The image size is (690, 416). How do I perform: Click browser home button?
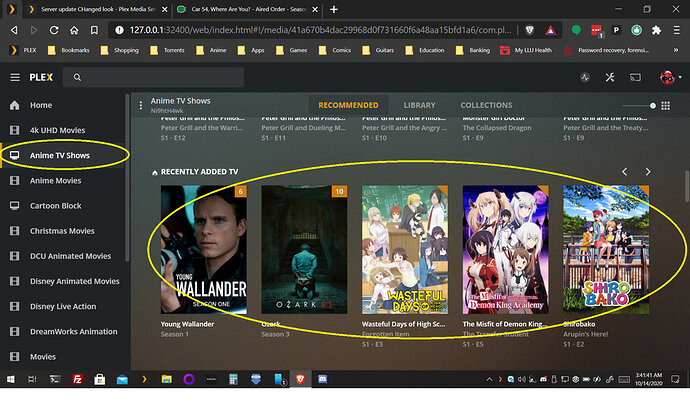pos(74,30)
